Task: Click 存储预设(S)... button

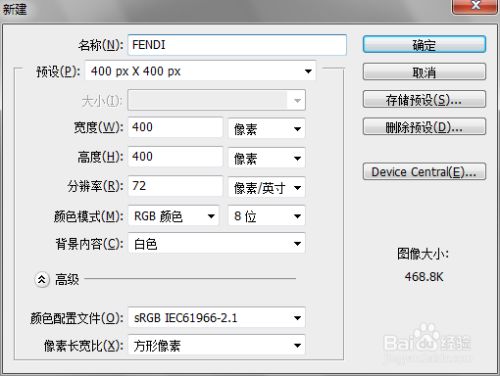Action: pos(424,99)
